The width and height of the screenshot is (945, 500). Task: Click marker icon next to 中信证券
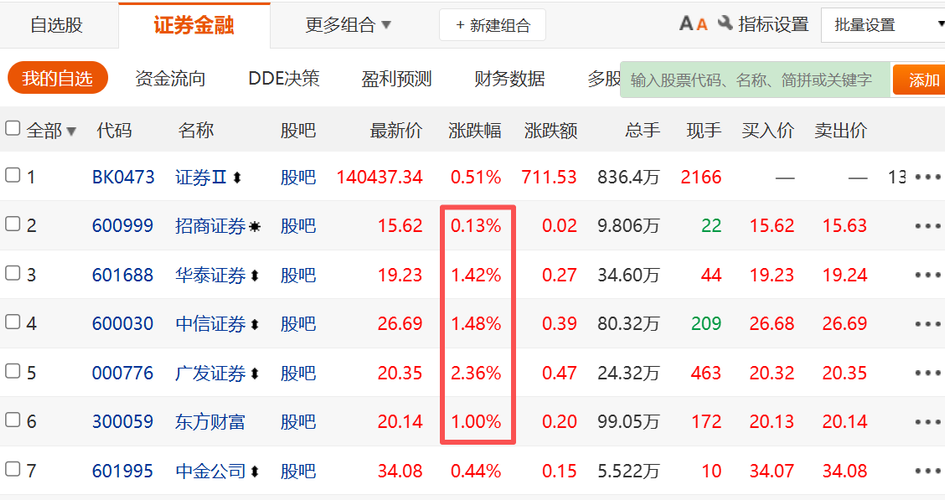point(254,324)
